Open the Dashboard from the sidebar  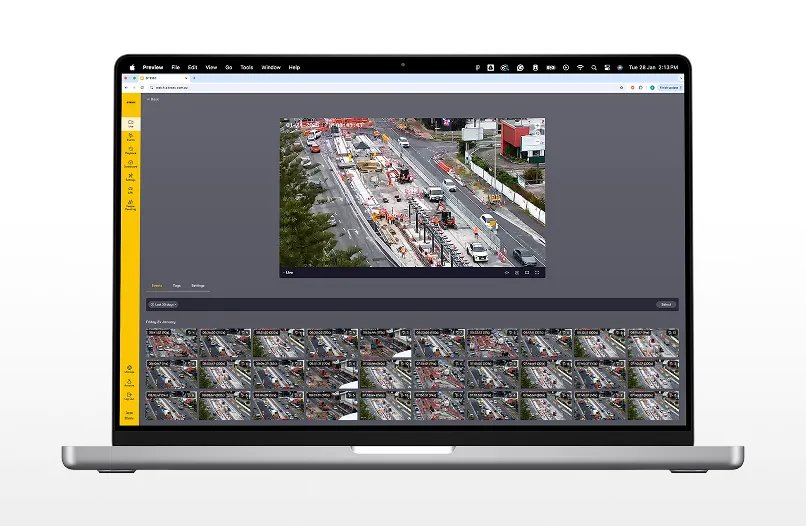(x=130, y=164)
